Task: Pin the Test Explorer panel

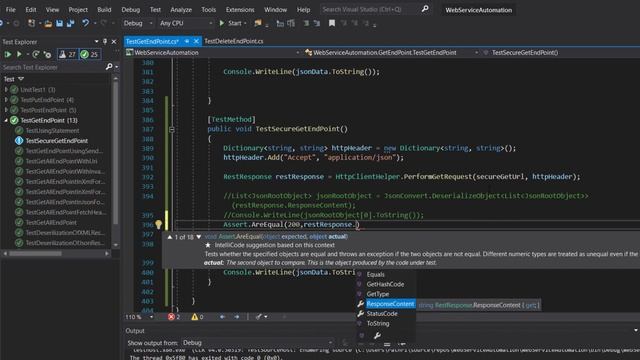Action: (105, 42)
